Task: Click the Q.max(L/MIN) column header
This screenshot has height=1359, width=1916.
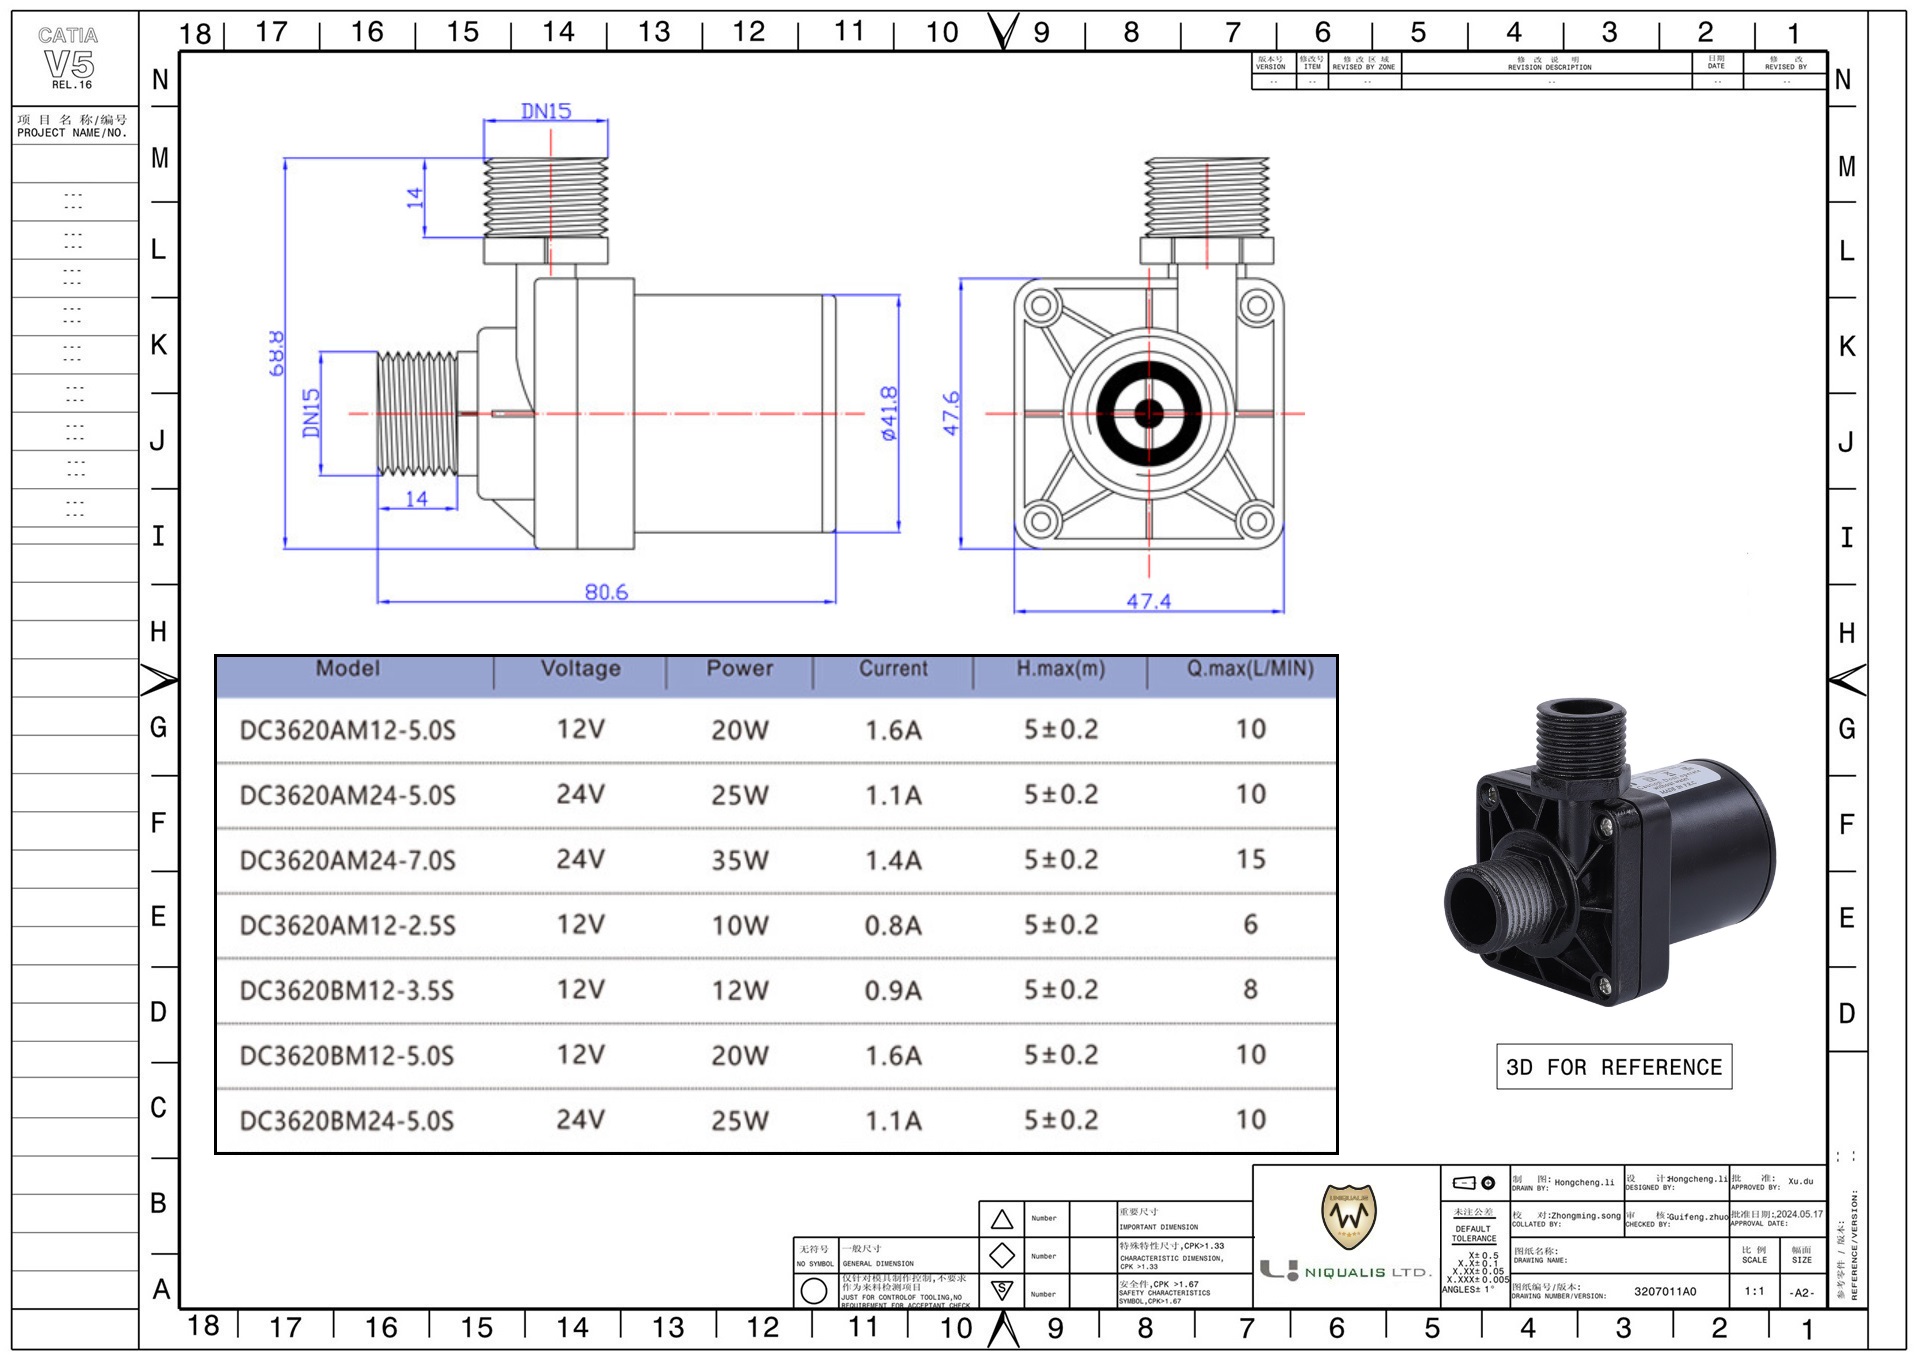Action: point(1250,669)
